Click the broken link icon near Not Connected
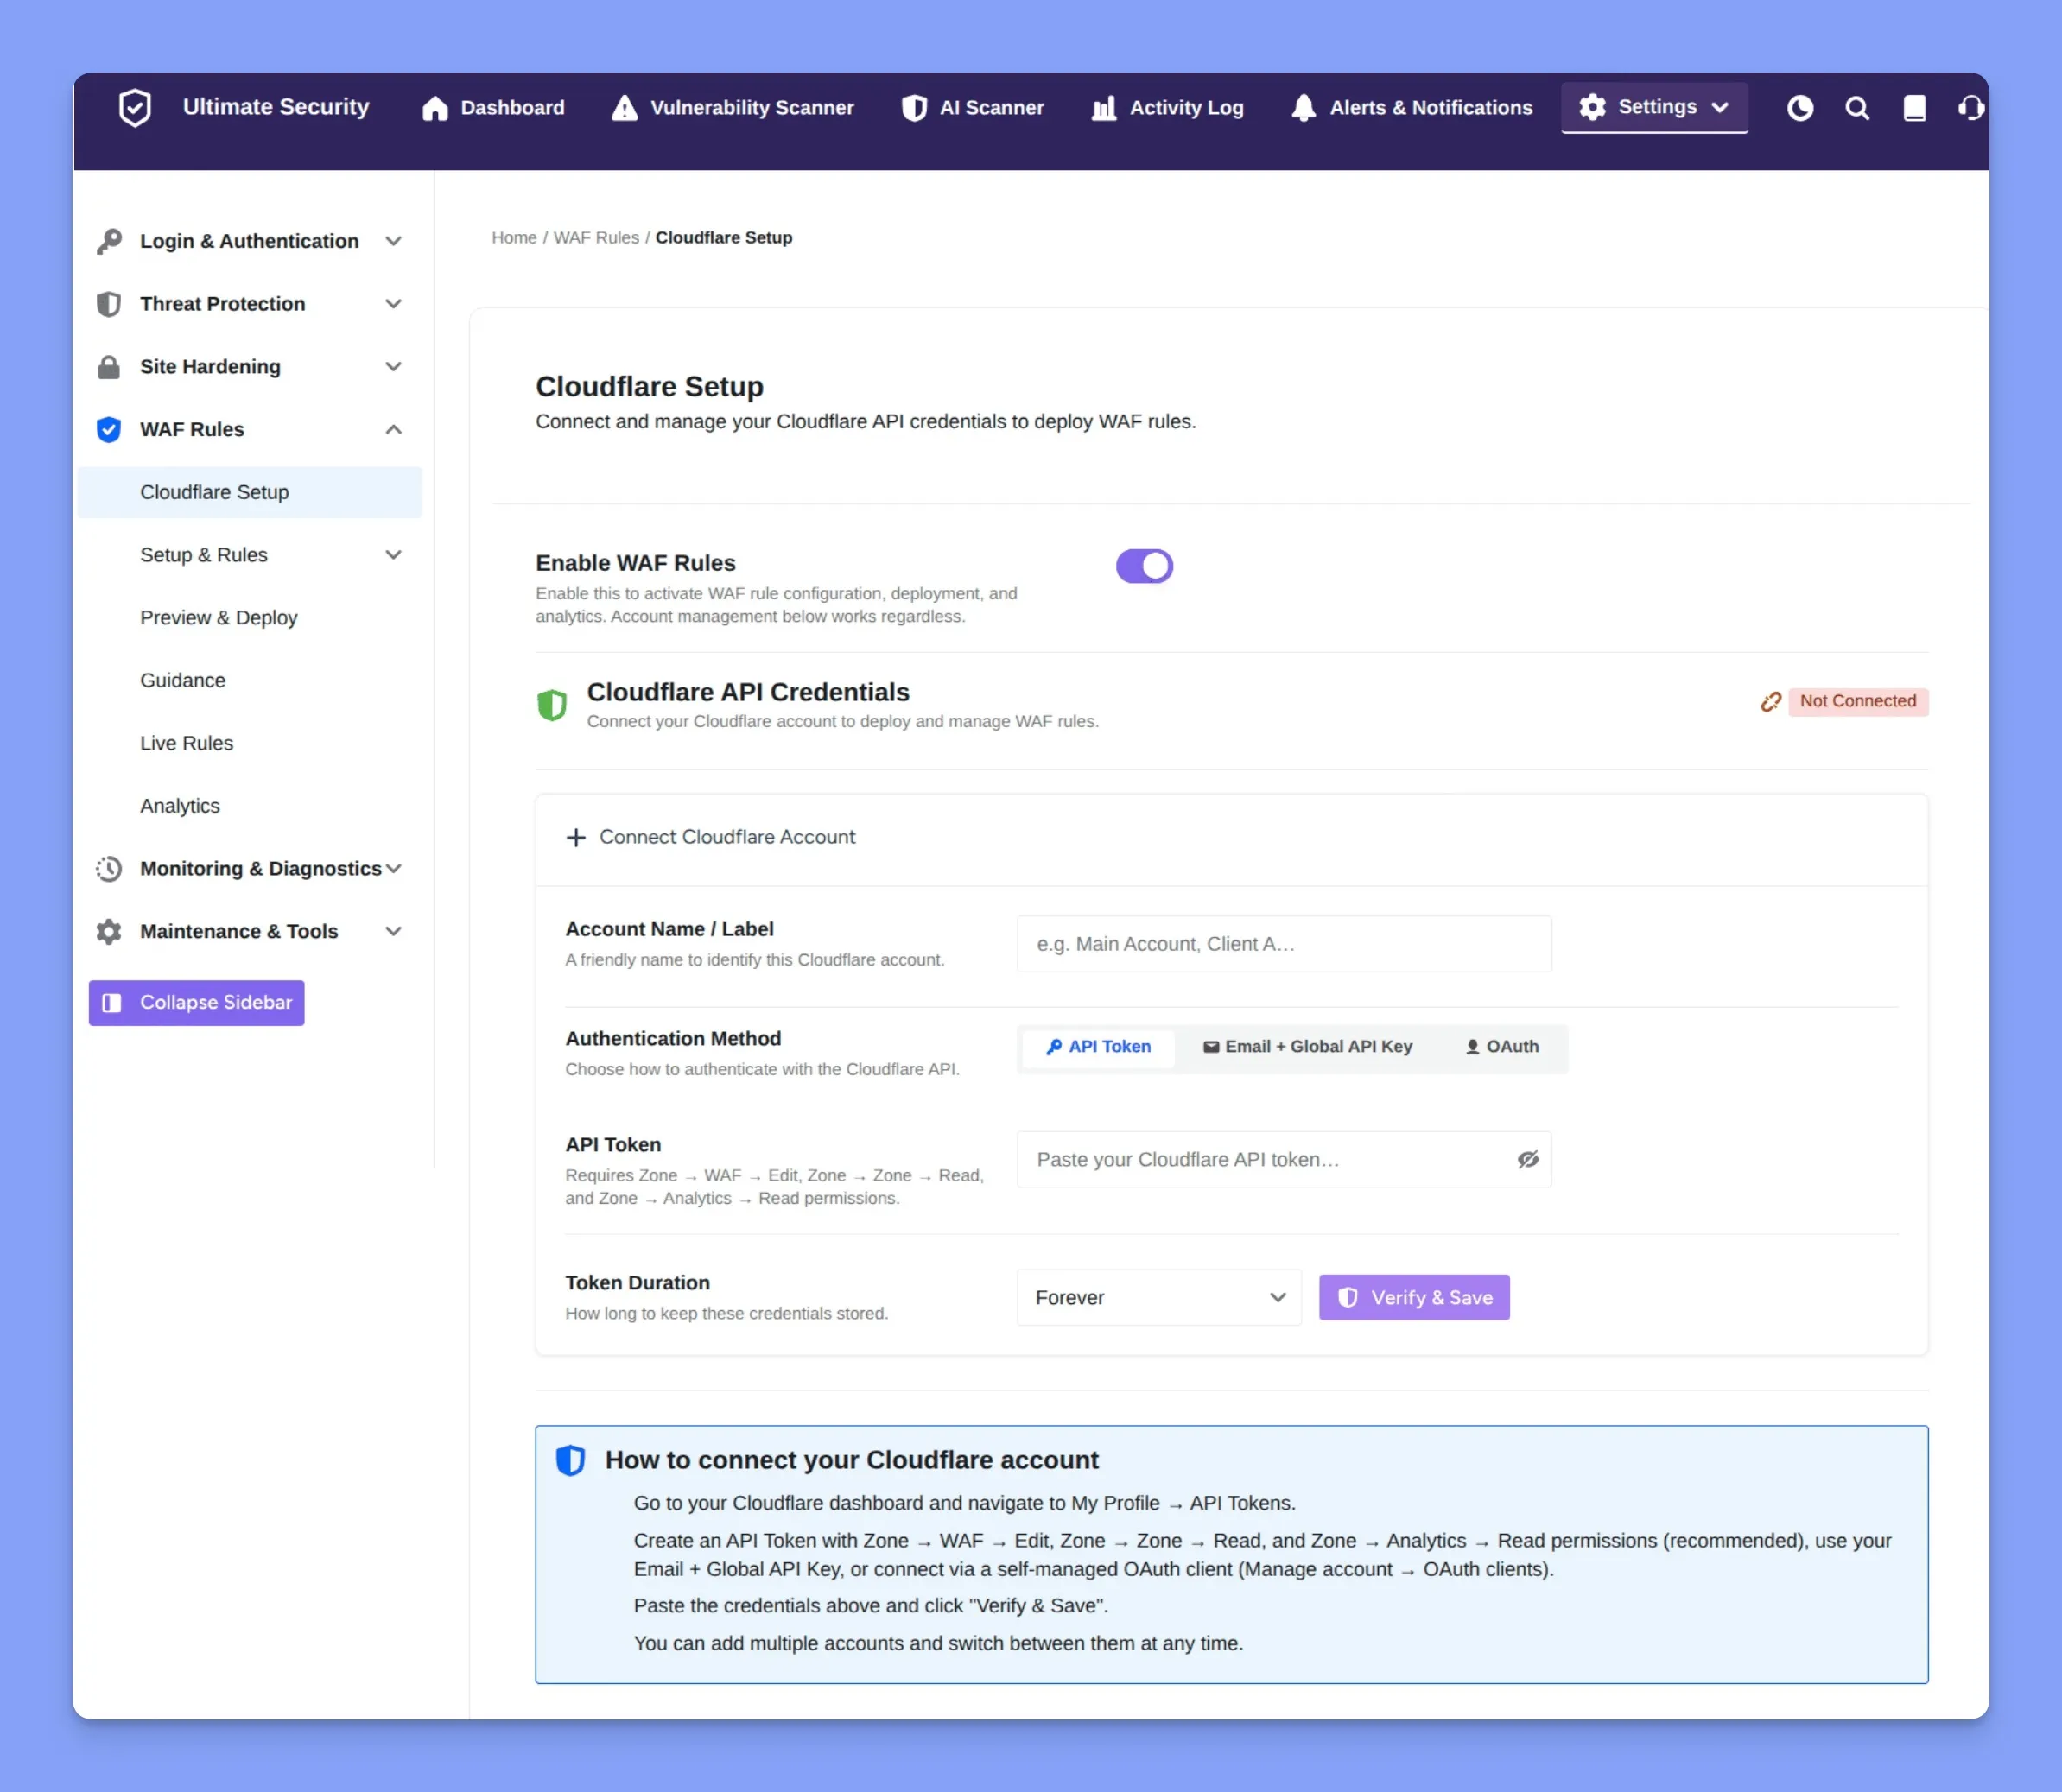2062x1792 pixels. (x=1770, y=702)
